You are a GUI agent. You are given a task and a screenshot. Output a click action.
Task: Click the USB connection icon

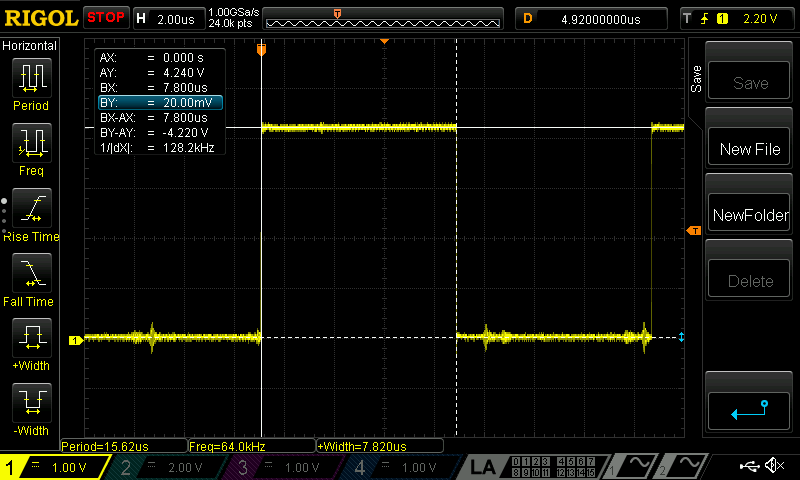click(748, 466)
